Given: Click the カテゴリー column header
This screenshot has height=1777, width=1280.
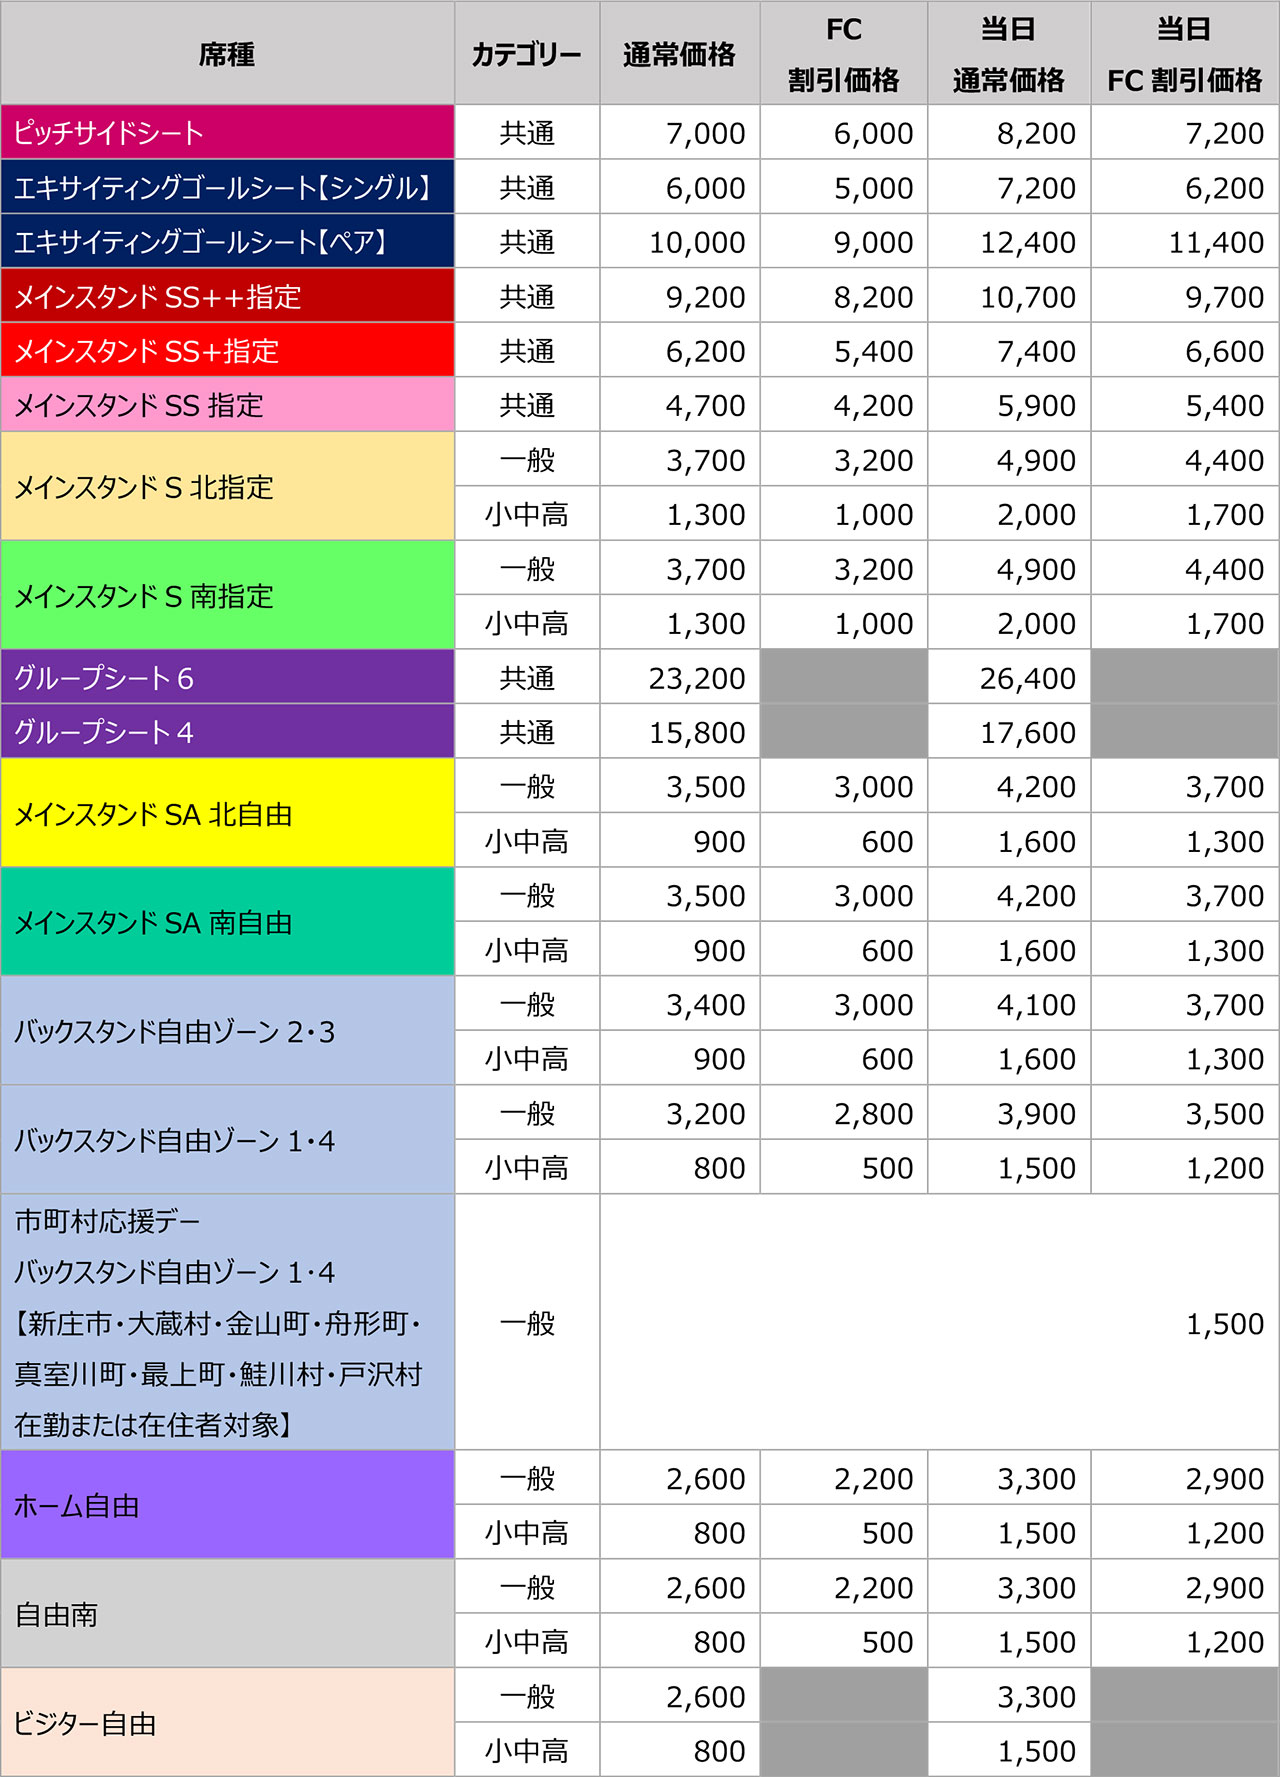Looking at the screenshot, I should click(526, 54).
